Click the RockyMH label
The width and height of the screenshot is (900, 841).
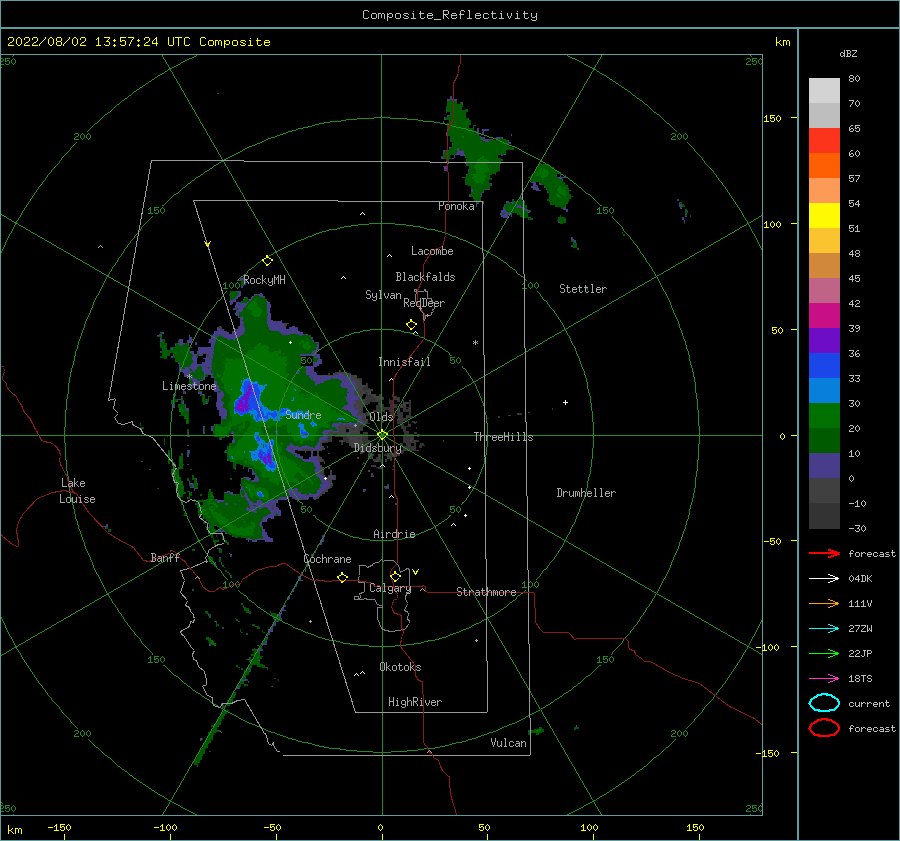pyautogui.click(x=264, y=280)
